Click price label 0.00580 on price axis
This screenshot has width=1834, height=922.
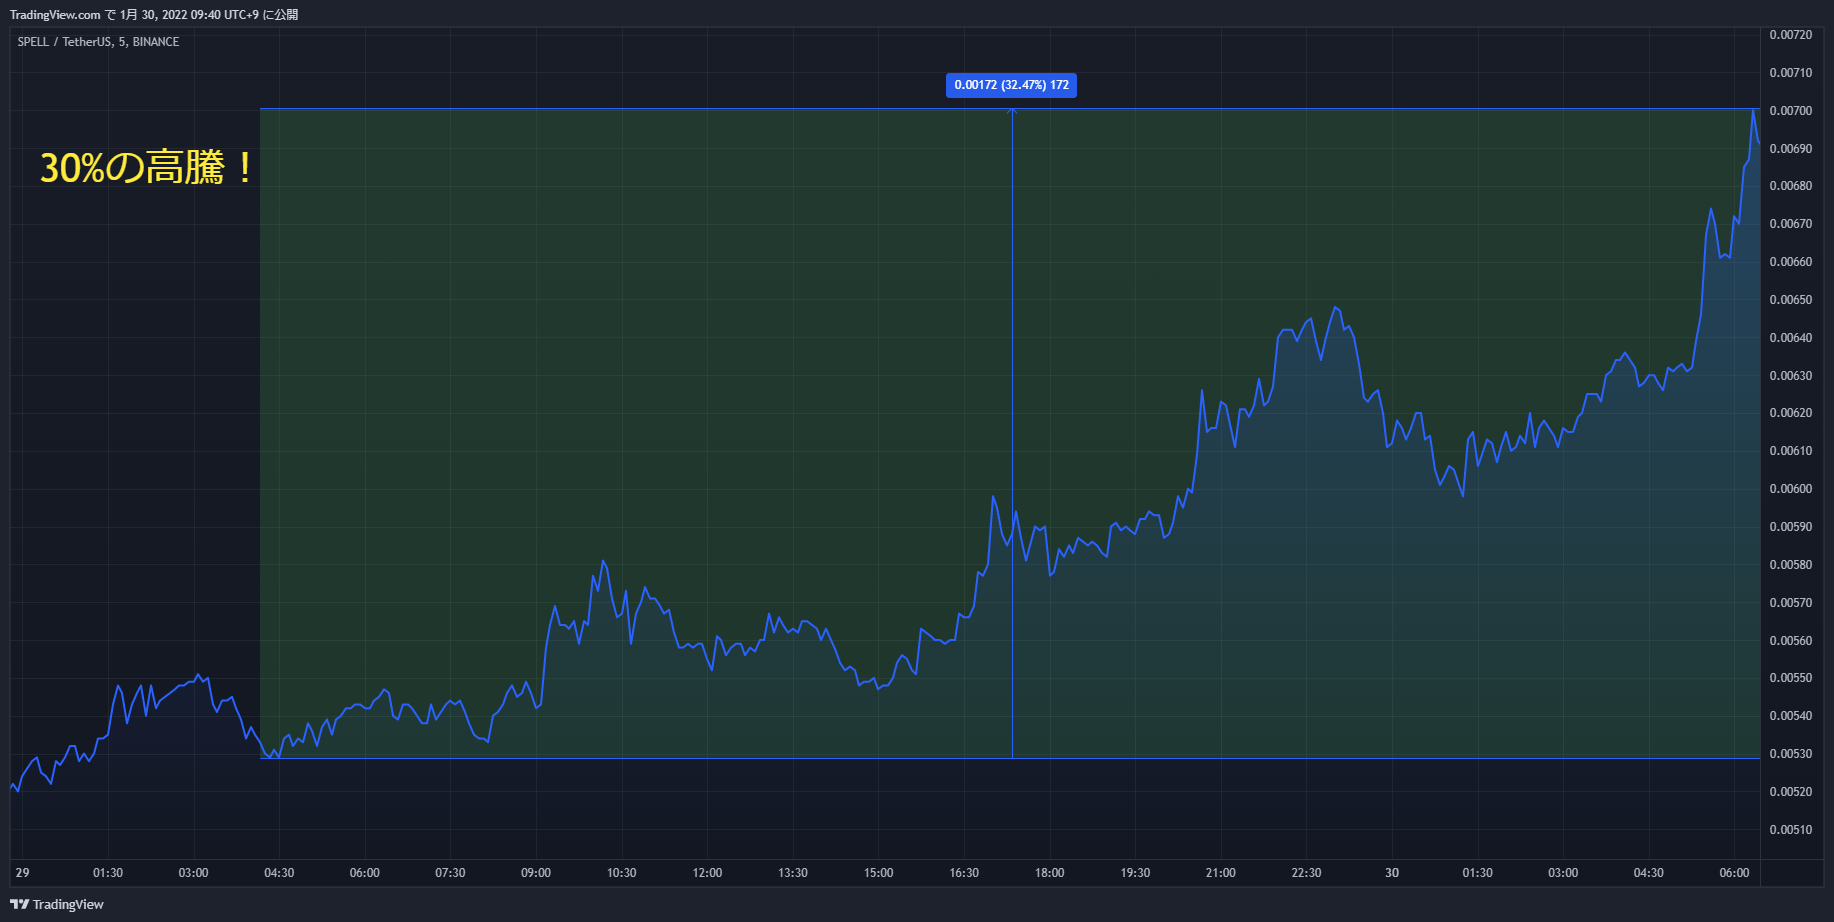coord(1790,565)
